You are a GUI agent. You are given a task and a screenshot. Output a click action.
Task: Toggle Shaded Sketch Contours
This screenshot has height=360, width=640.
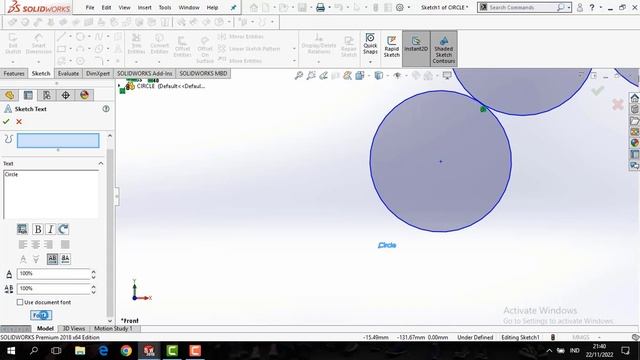444,48
